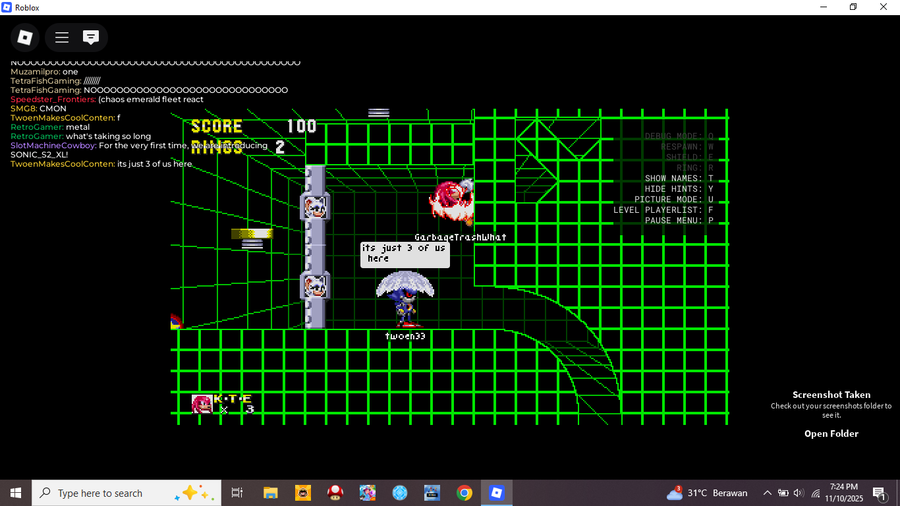The height and width of the screenshot is (506, 900).
Task: Open the clock showing 7:24 PM
Action: [x=844, y=493]
